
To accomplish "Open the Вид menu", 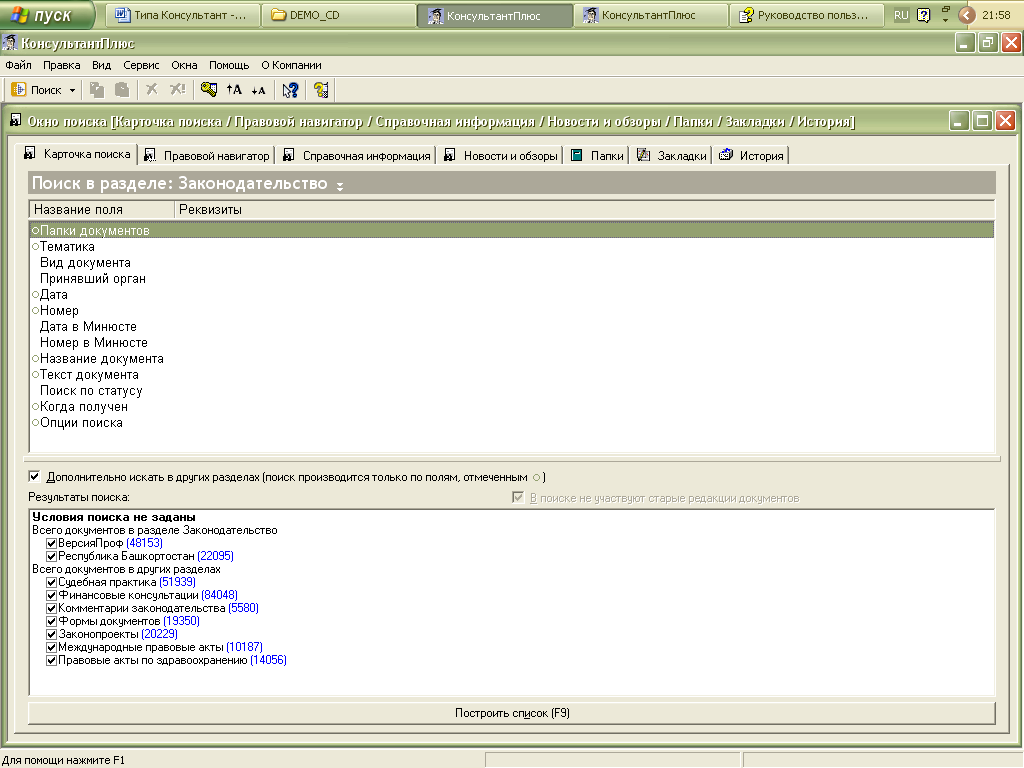I will pyautogui.click(x=101, y=65).
